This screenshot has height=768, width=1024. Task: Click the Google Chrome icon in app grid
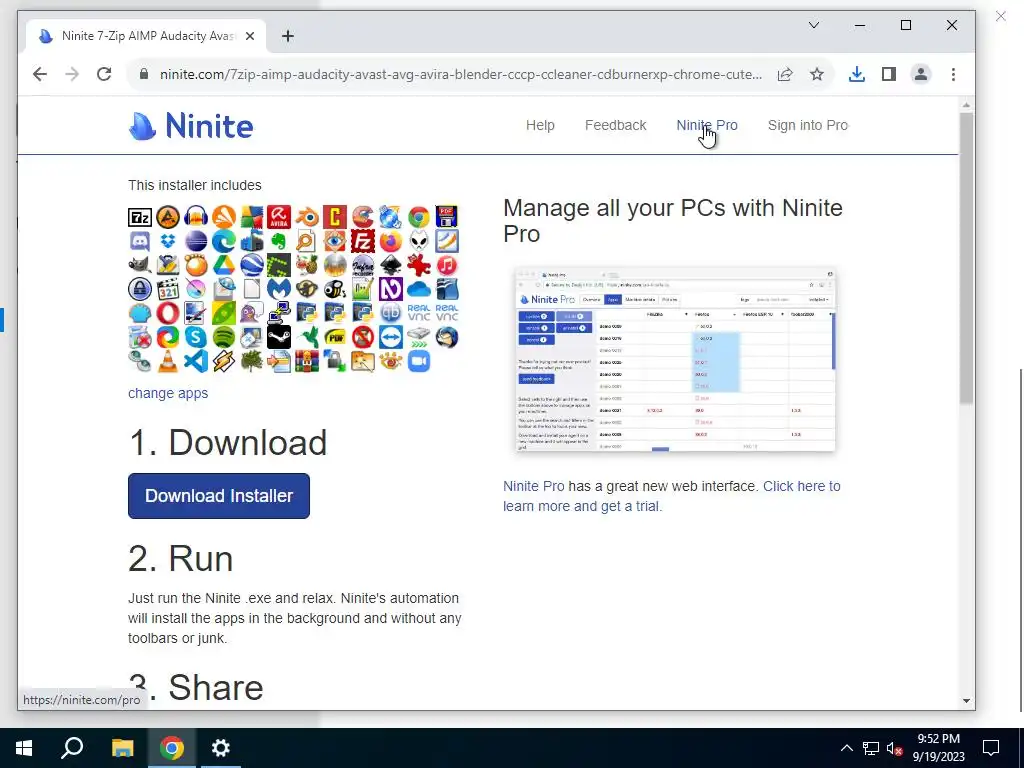point(419,217)
